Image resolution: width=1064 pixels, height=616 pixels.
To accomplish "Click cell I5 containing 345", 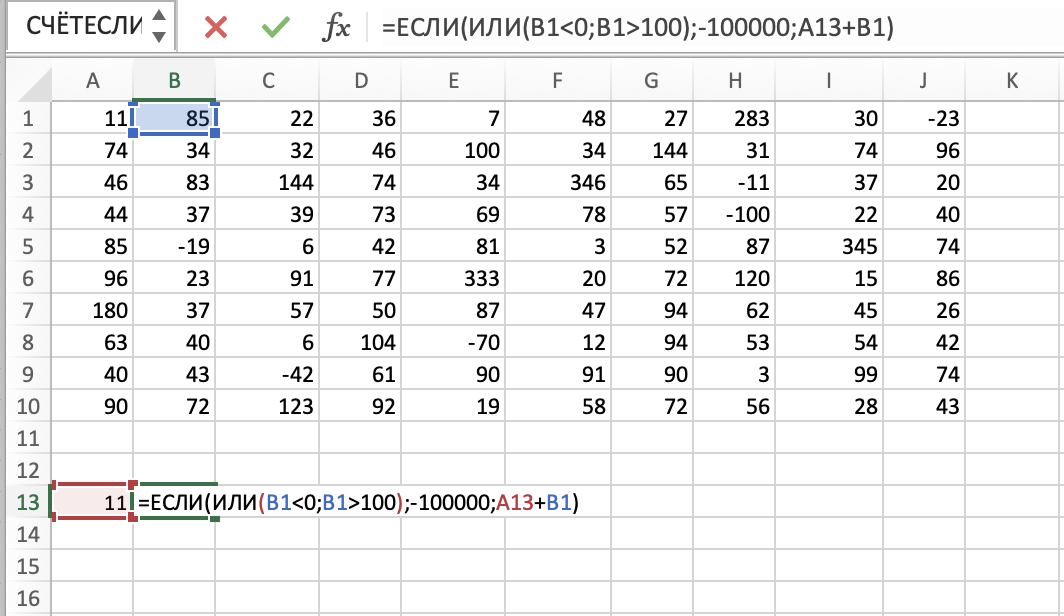I will tap(829, 247).
